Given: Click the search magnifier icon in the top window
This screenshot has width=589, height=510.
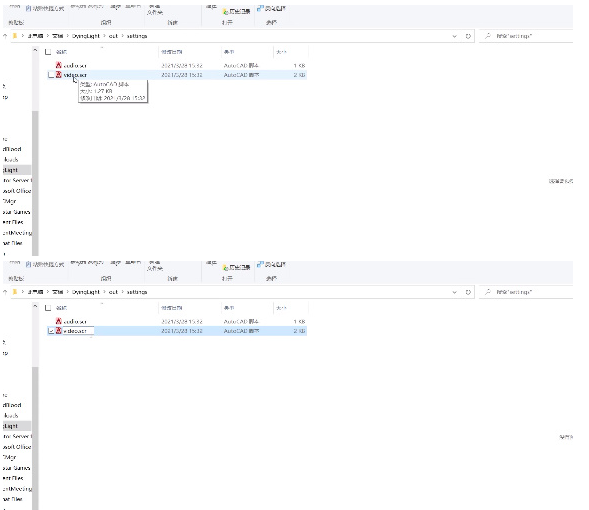Looking at the screenshot, I should click(488, 36).
